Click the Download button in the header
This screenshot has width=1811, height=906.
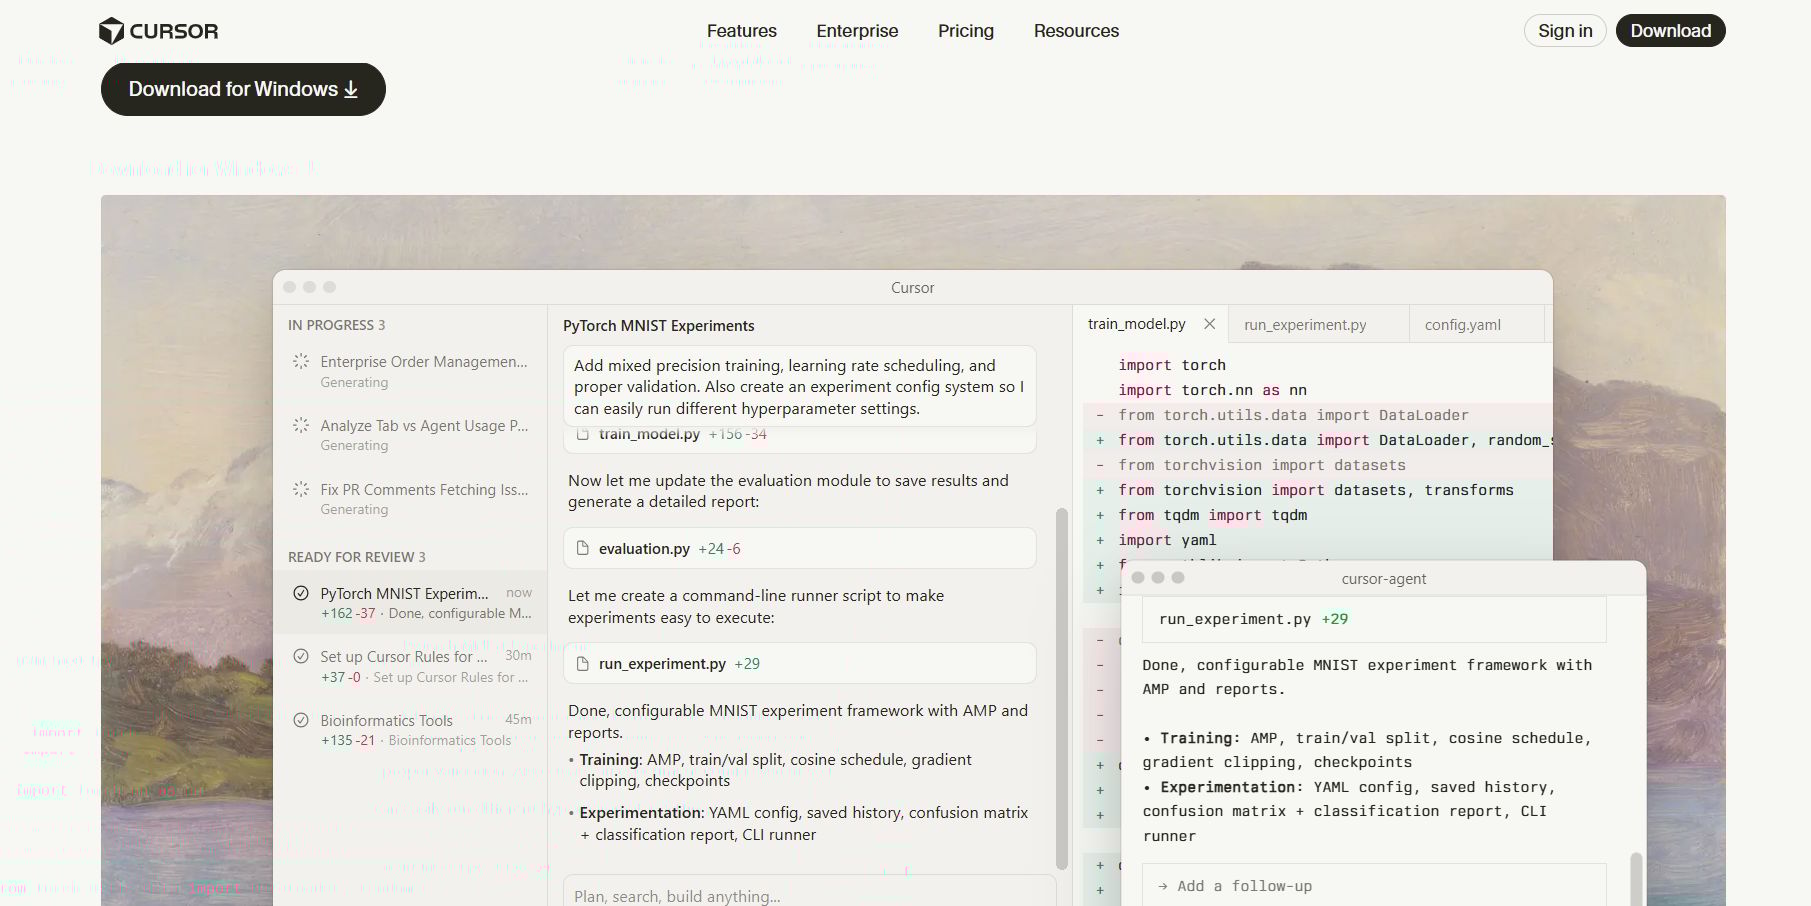(x=1671, y=31)
